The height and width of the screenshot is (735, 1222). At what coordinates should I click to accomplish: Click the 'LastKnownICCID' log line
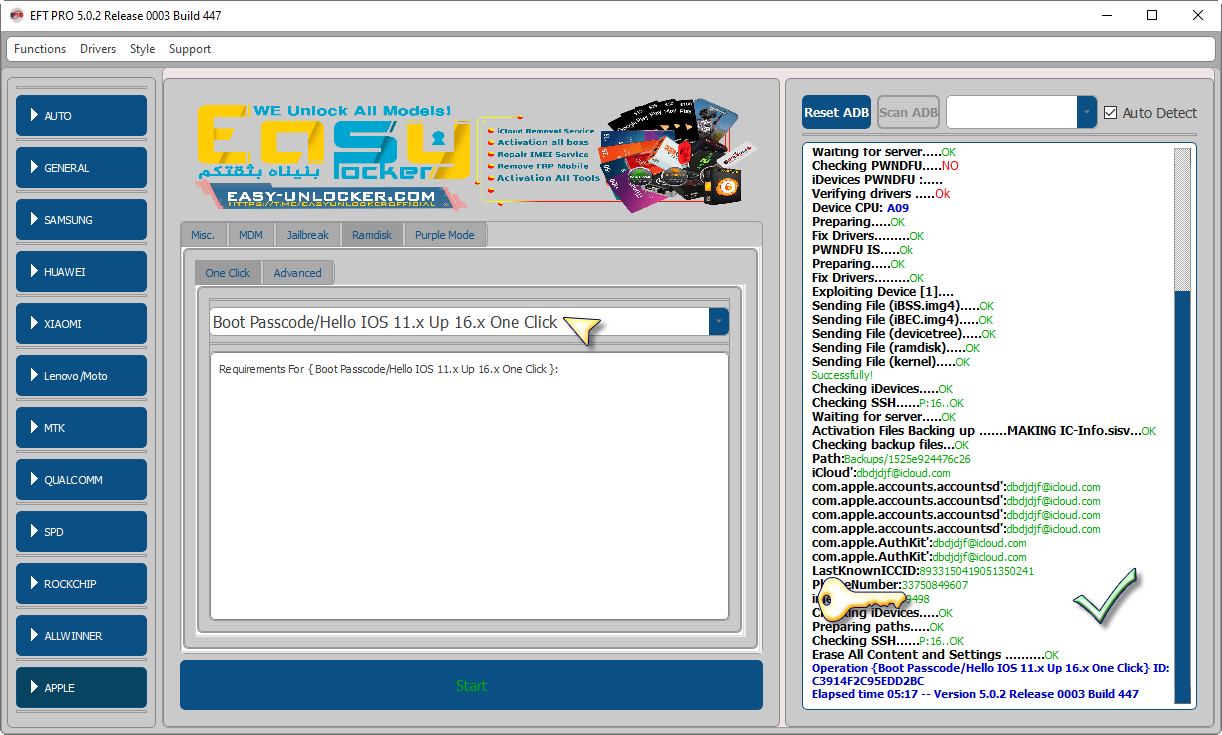click(923, 571)
